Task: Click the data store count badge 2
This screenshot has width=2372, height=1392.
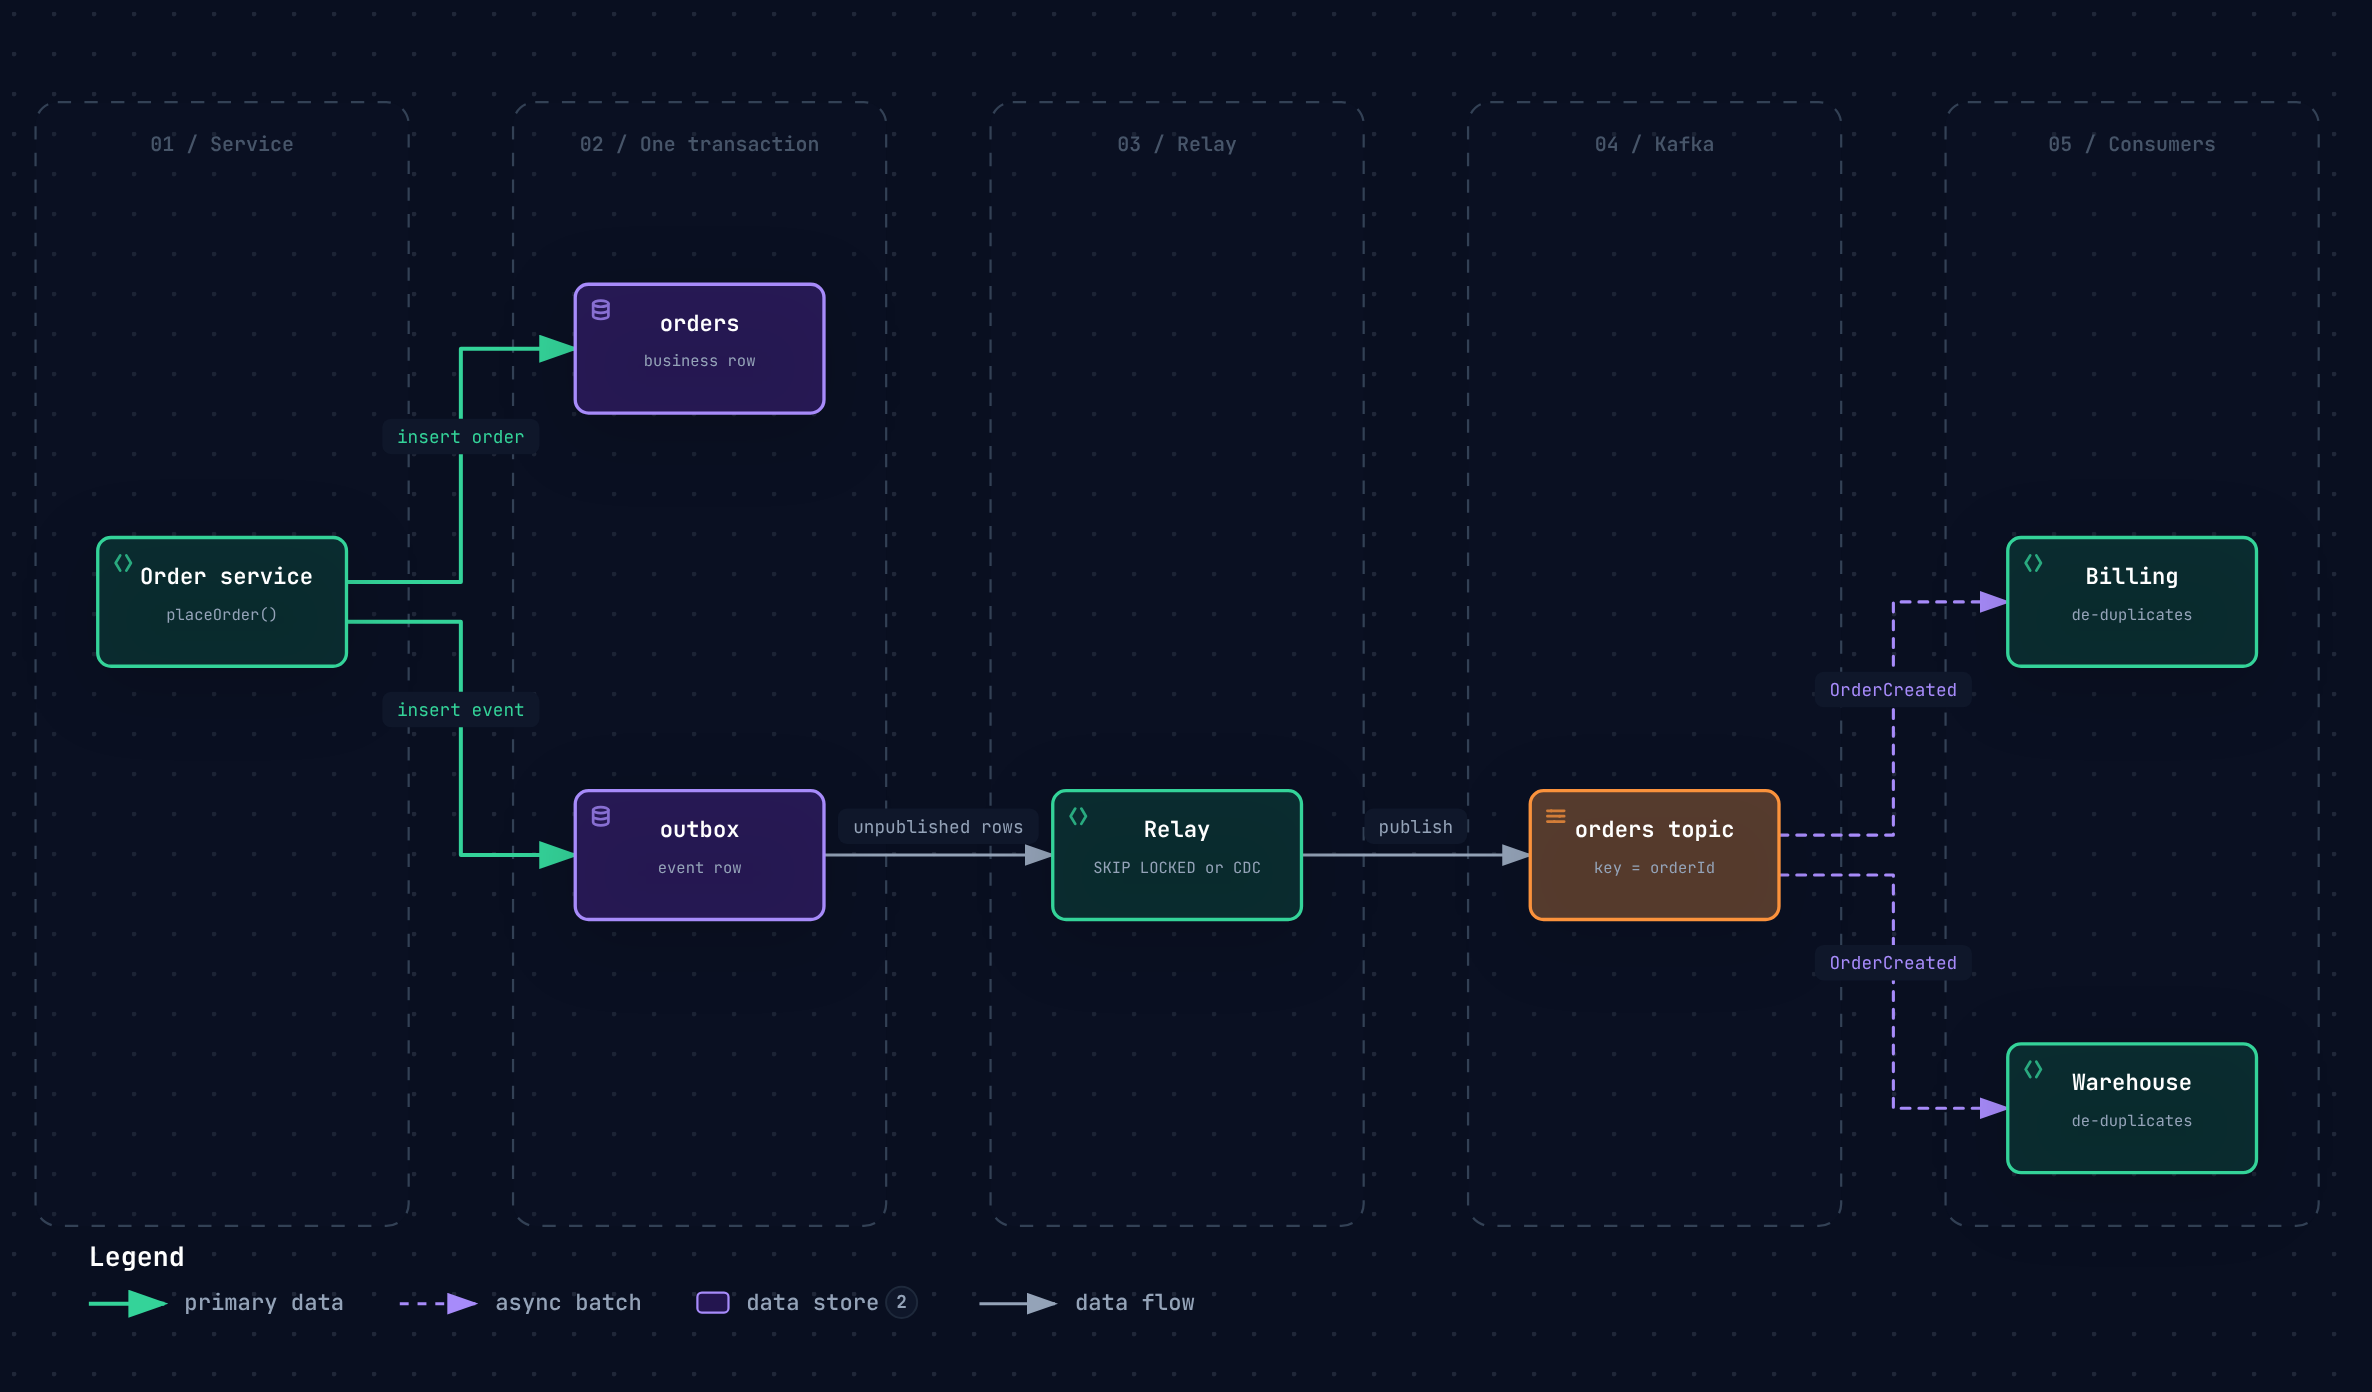Action: 901,1302
